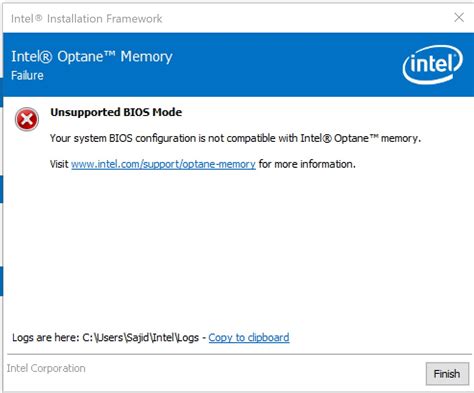Close the Intel Installation Framework dialog
This screenshot has height=393, width=474.
459,17
